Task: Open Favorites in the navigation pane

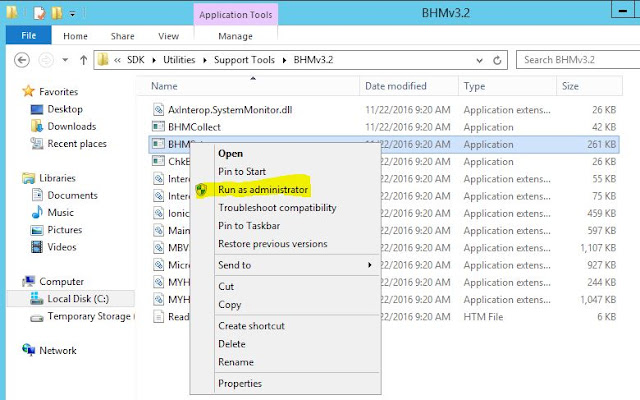Action: tap(58, 91)
